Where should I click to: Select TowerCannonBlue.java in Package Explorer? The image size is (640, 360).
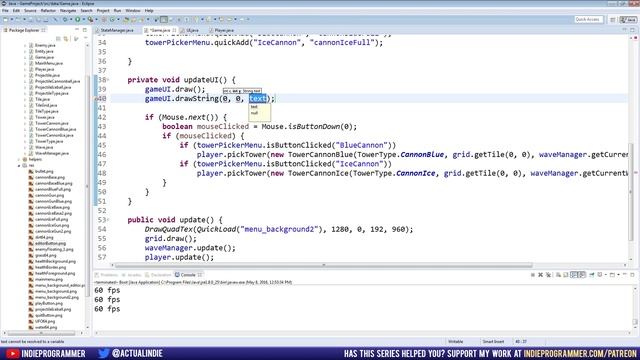tap(55, 129)
